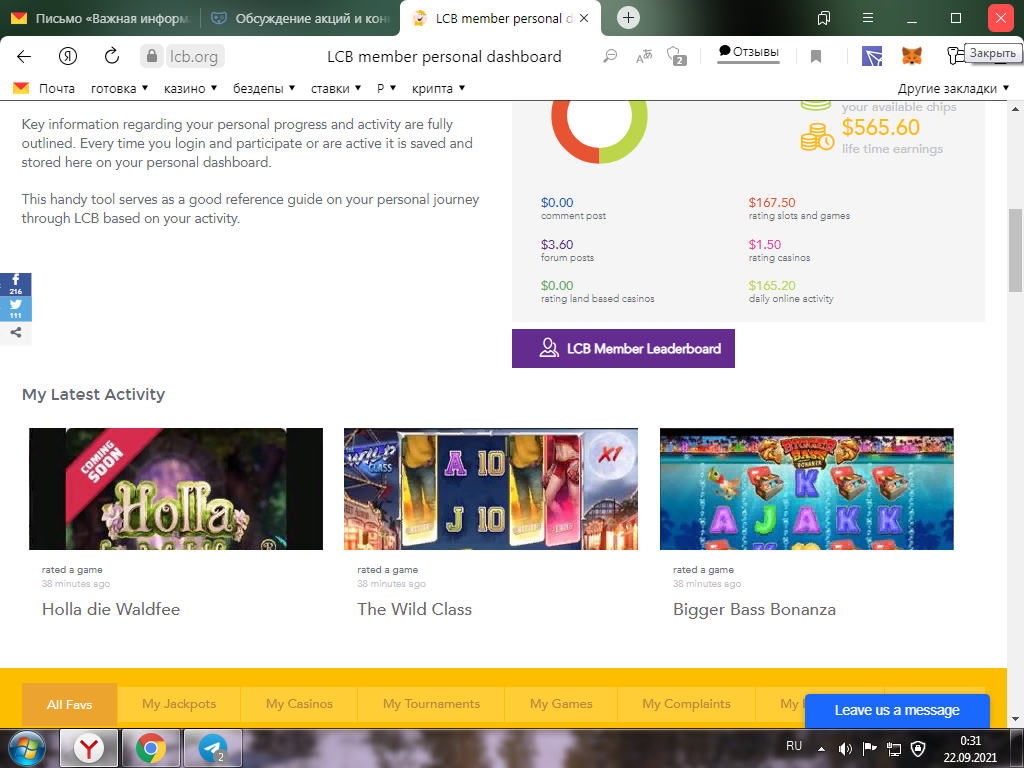Open the Protect shield icon with badge 2

click(x=676, y=56)
